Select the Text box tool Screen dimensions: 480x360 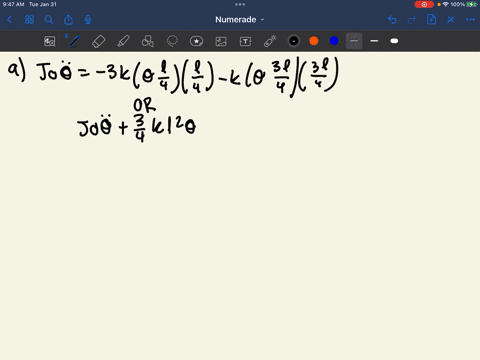coord(245,41)
